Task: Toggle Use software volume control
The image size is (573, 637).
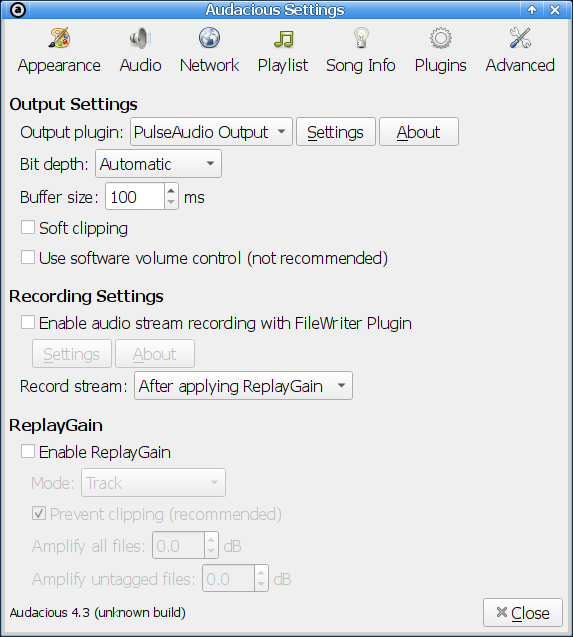Action: (28, 258)
